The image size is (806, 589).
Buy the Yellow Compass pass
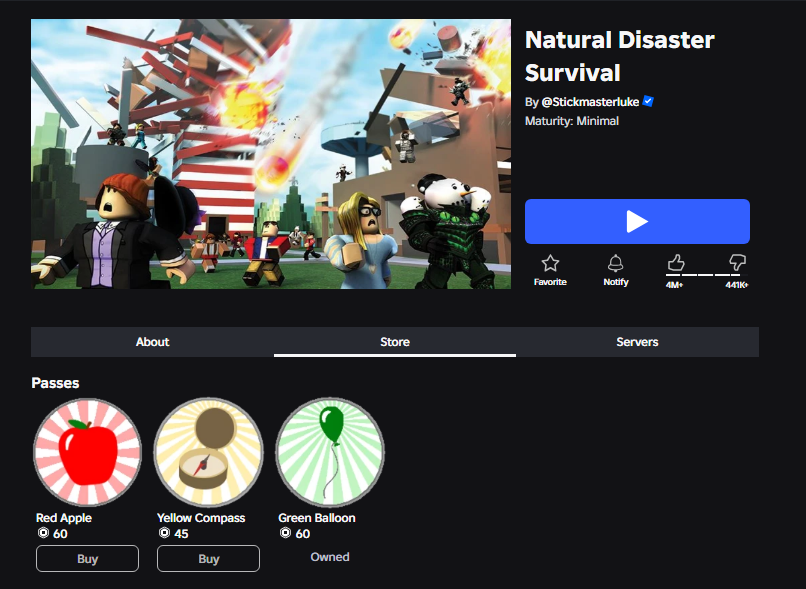tap(209, 559)
